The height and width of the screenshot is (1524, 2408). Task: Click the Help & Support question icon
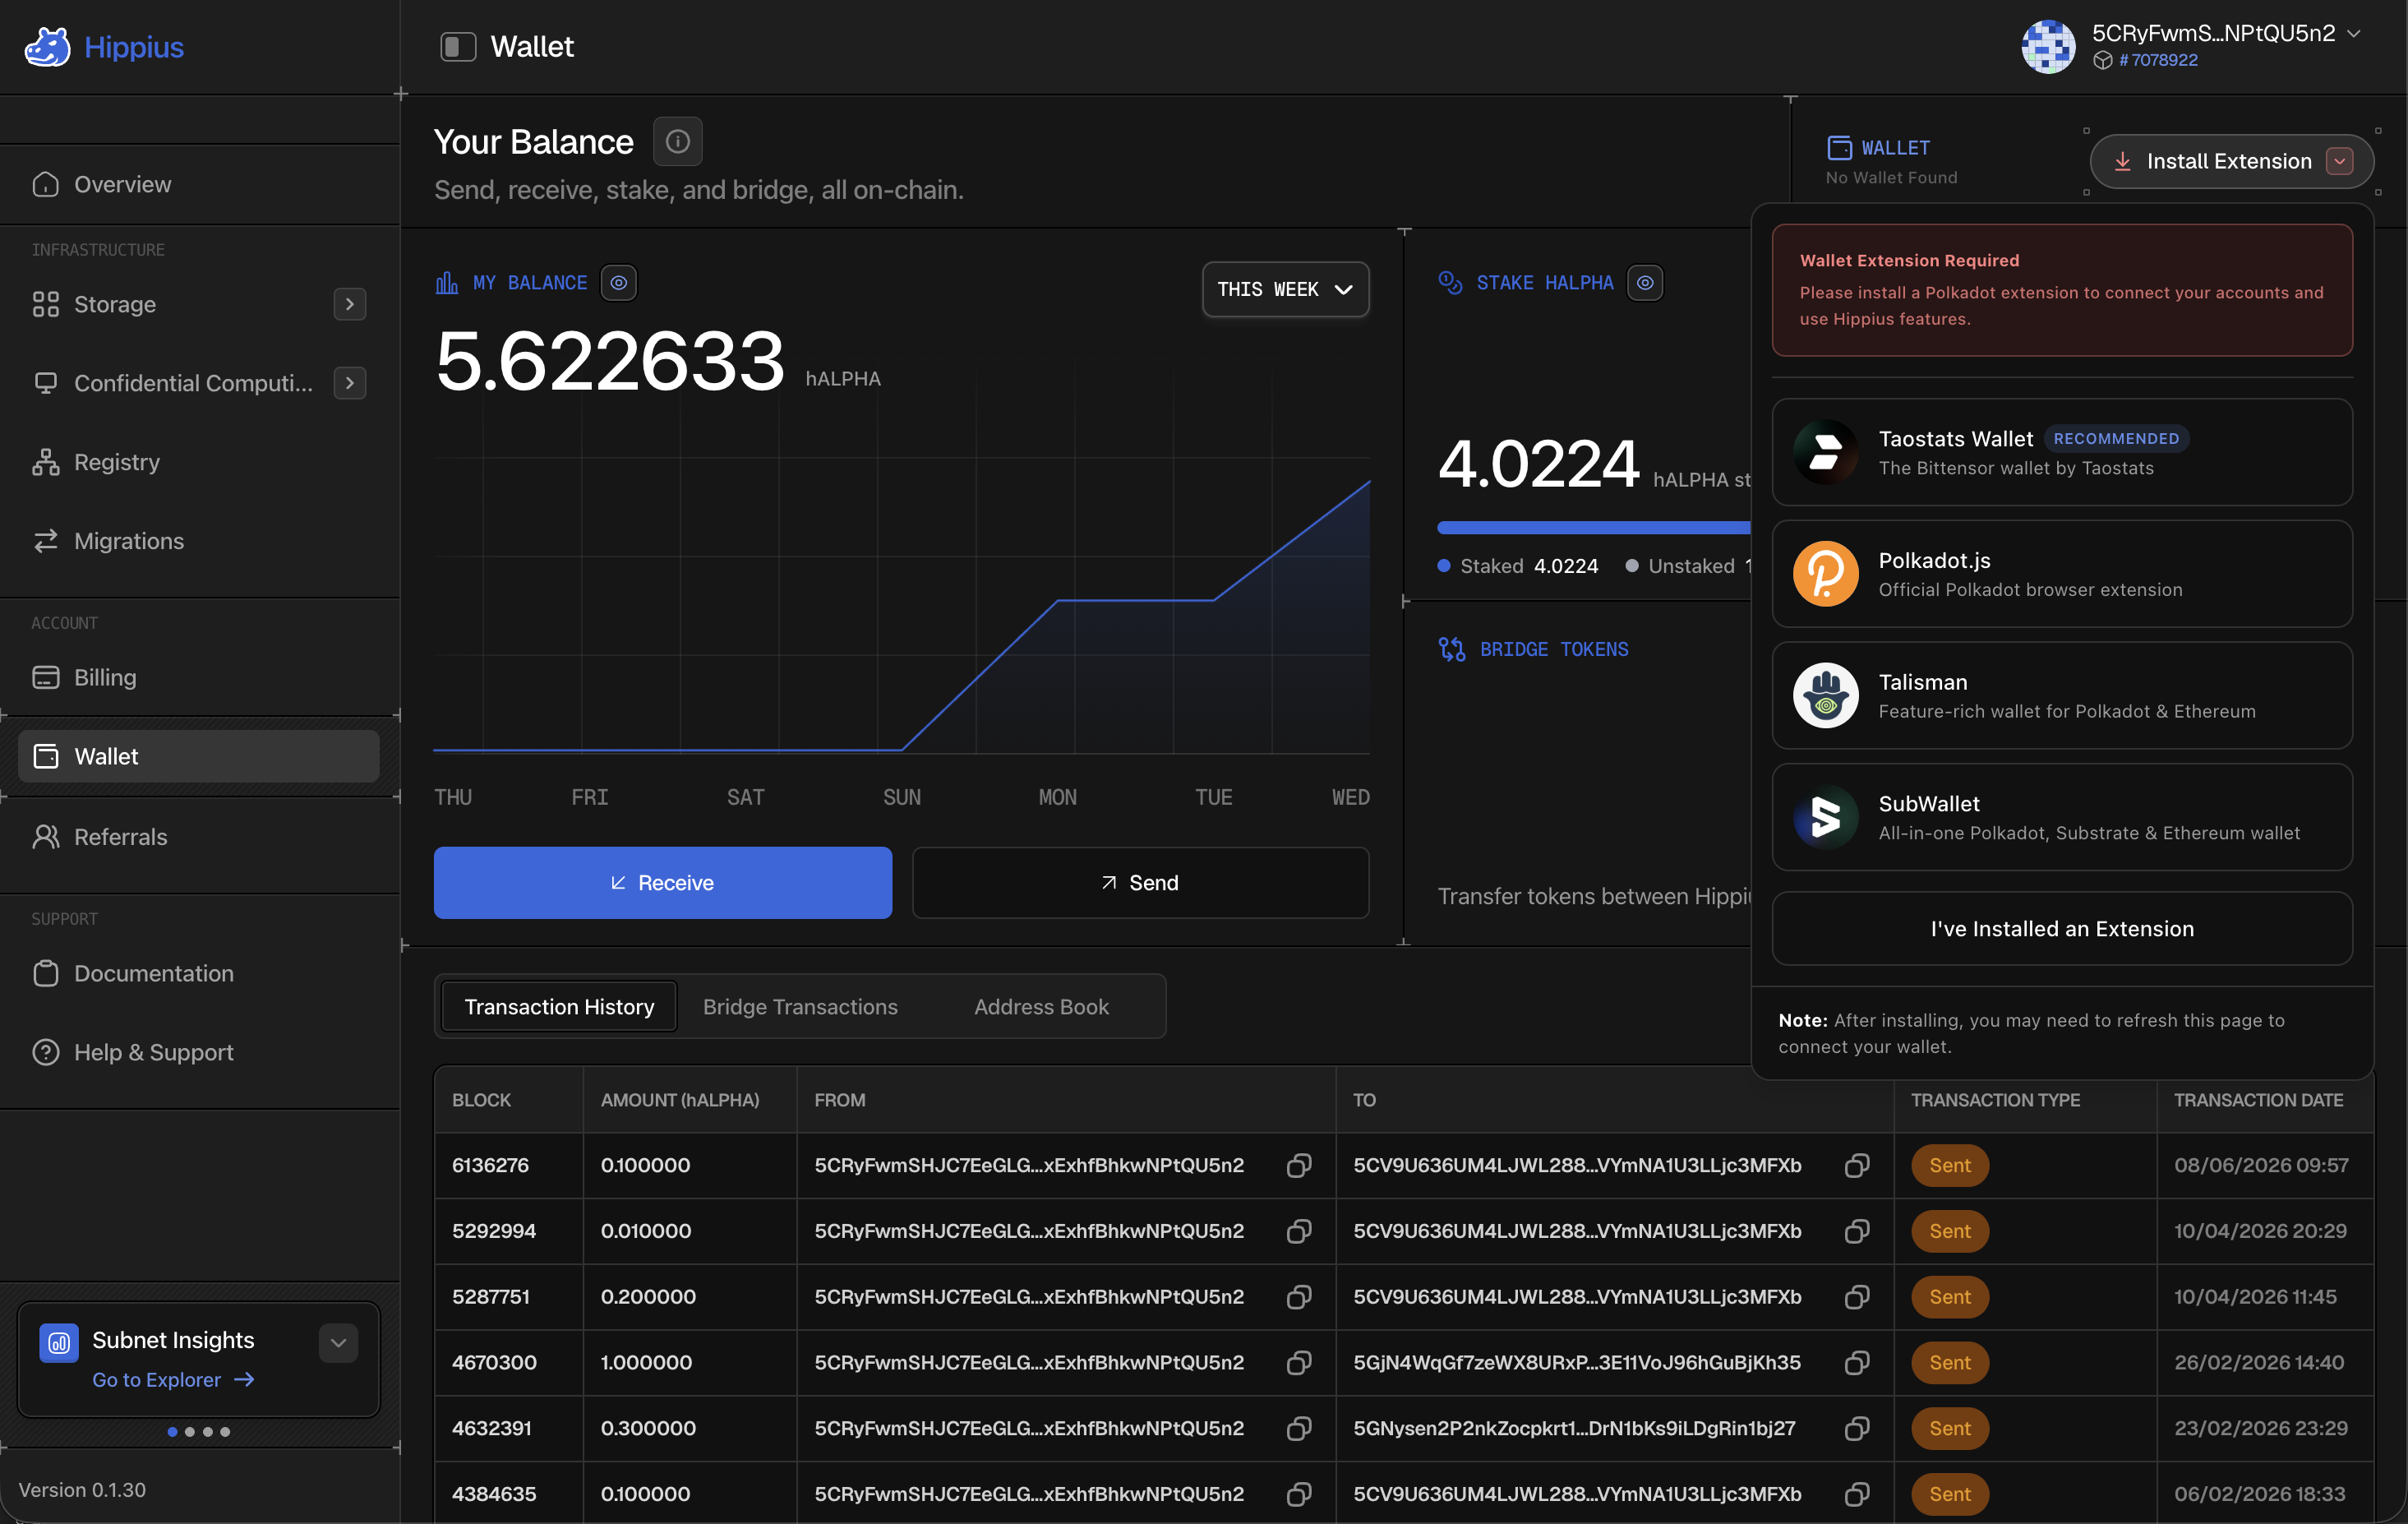[46, 1053]
